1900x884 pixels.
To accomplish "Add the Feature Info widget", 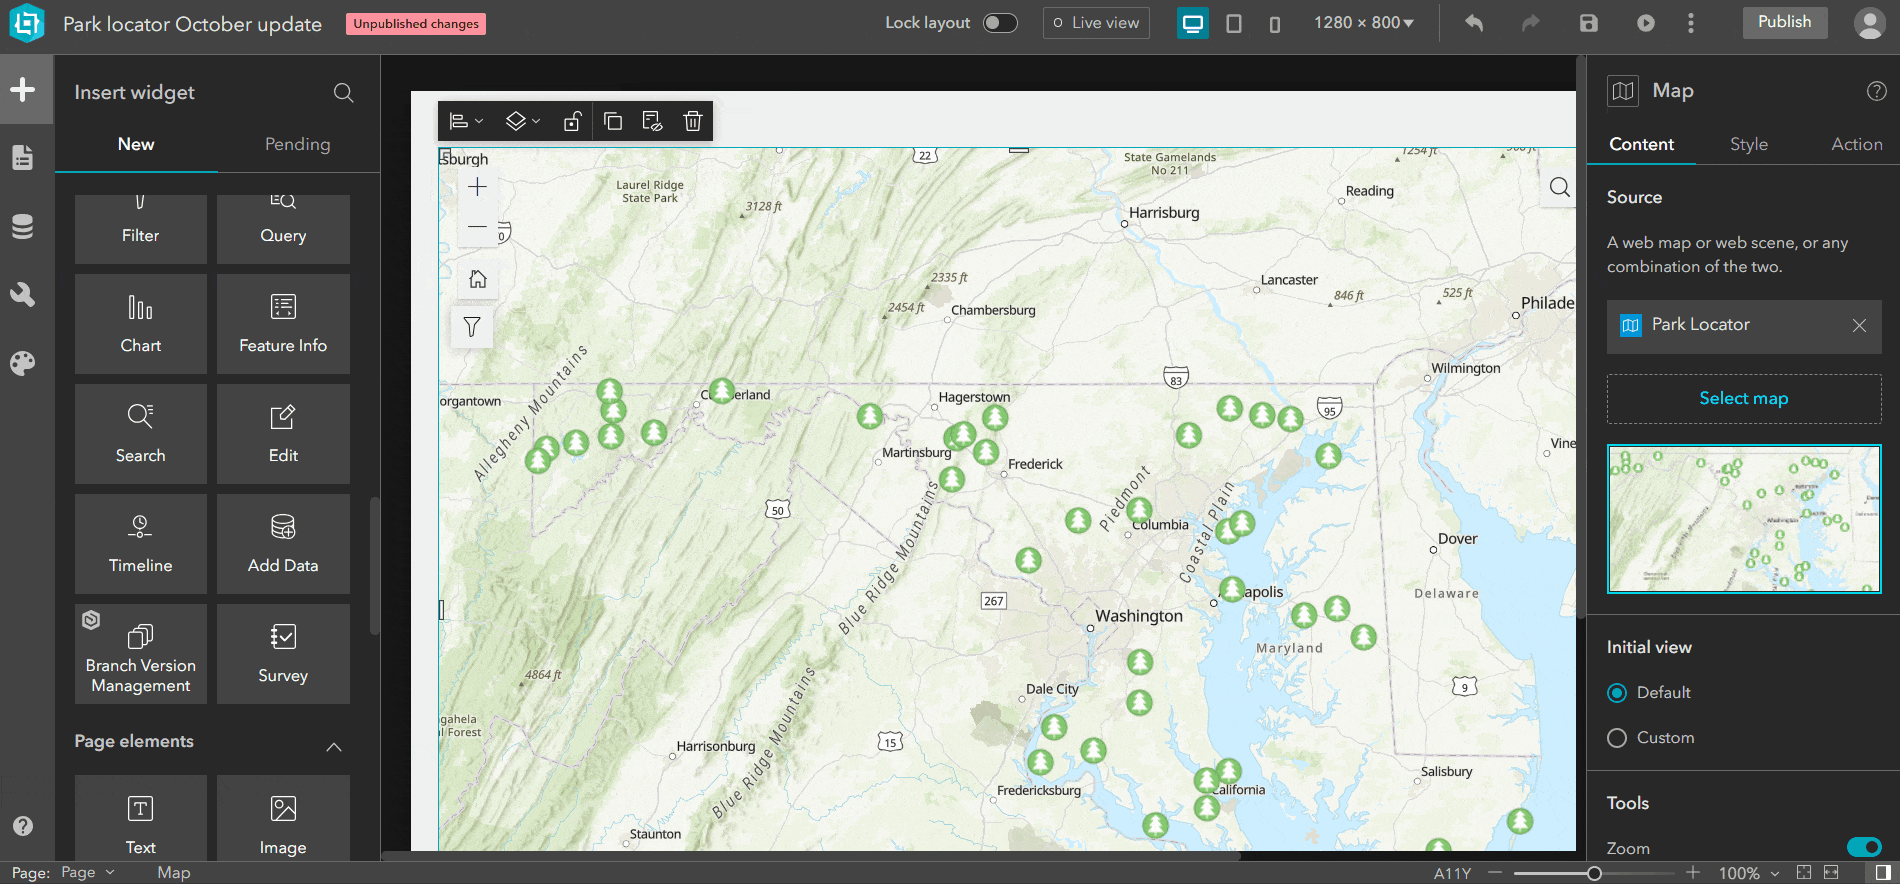I will pyautogui.click(x=283, y=324).
